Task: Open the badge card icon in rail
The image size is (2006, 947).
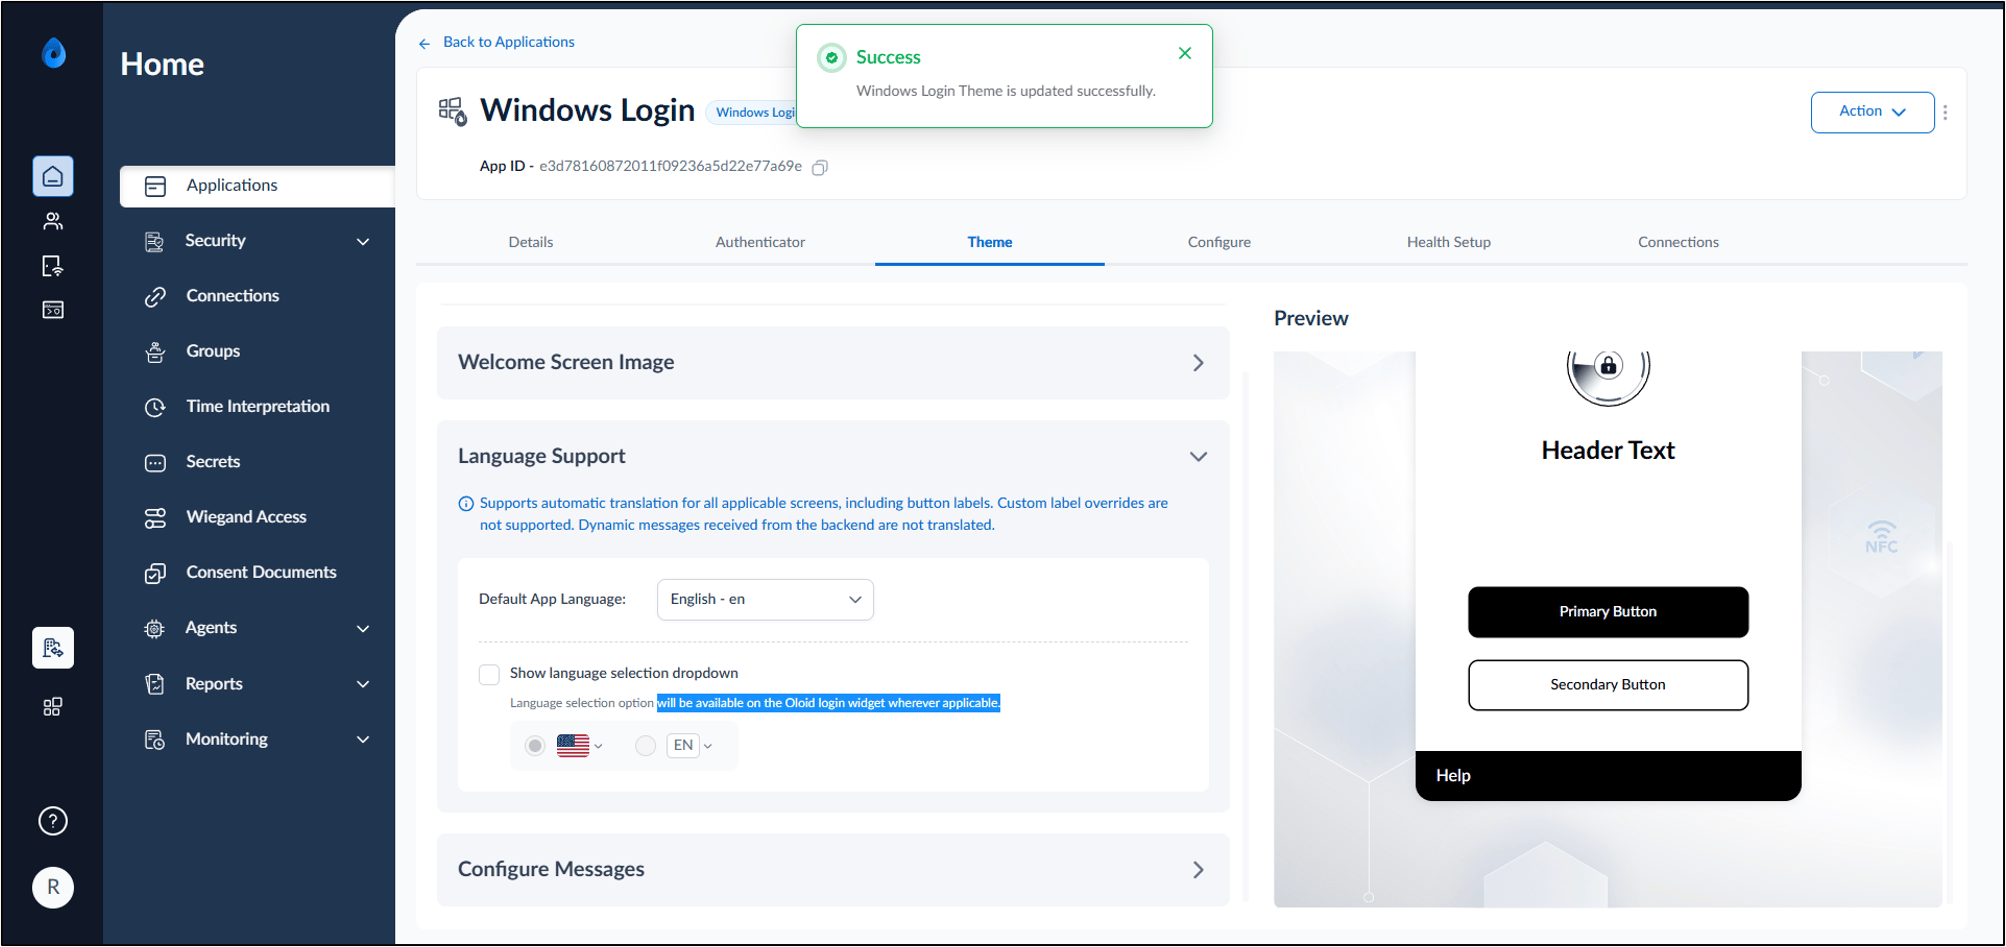Action: pyautogui.click(x=53, y=310)
